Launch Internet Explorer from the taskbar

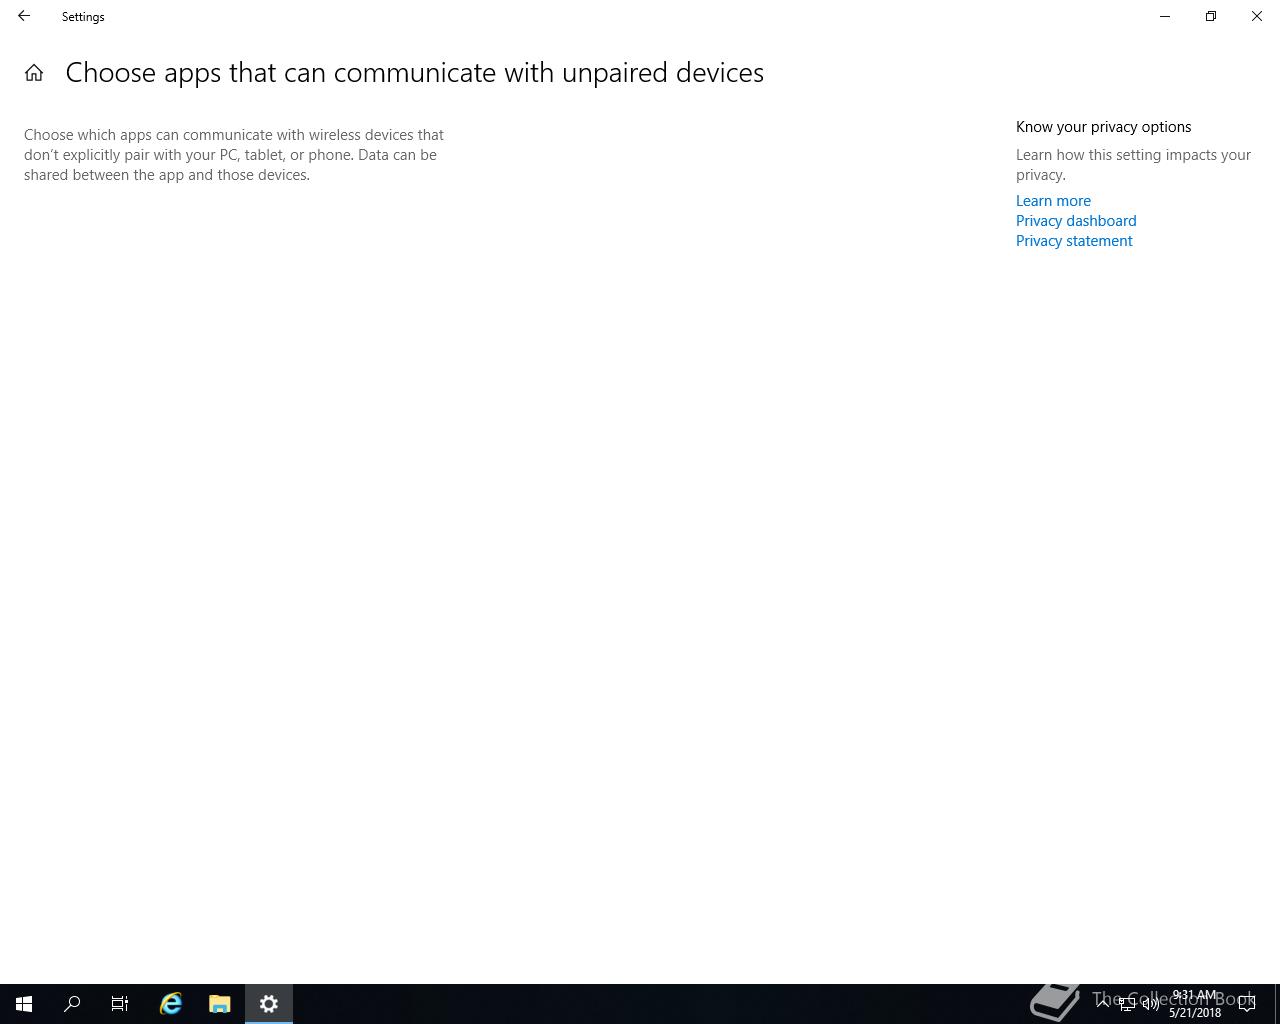(x=171, y=1004)
